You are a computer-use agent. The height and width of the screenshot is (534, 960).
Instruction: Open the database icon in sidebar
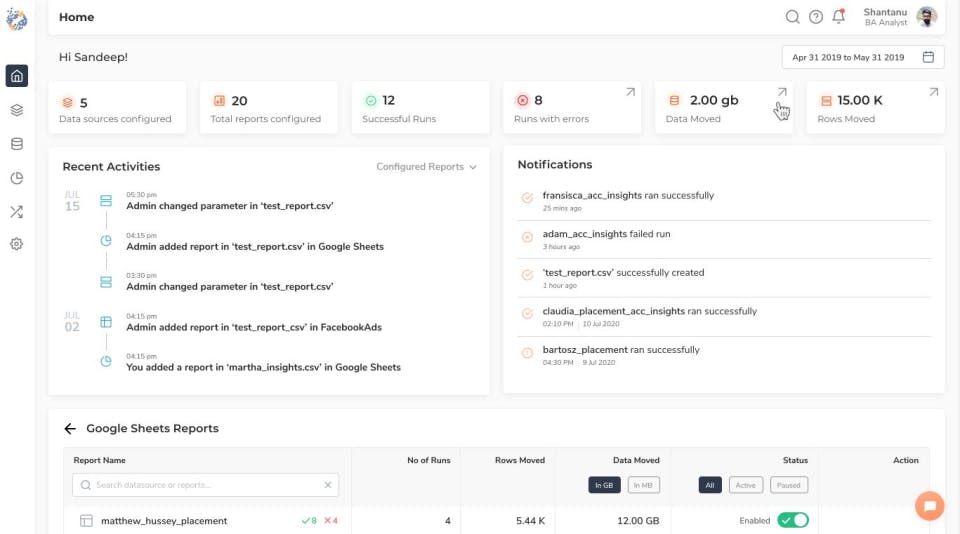[x=16, y=144]
